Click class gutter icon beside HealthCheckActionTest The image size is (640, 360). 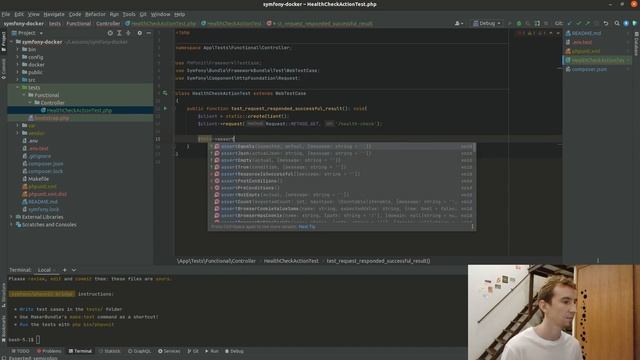tap(165, 93)
